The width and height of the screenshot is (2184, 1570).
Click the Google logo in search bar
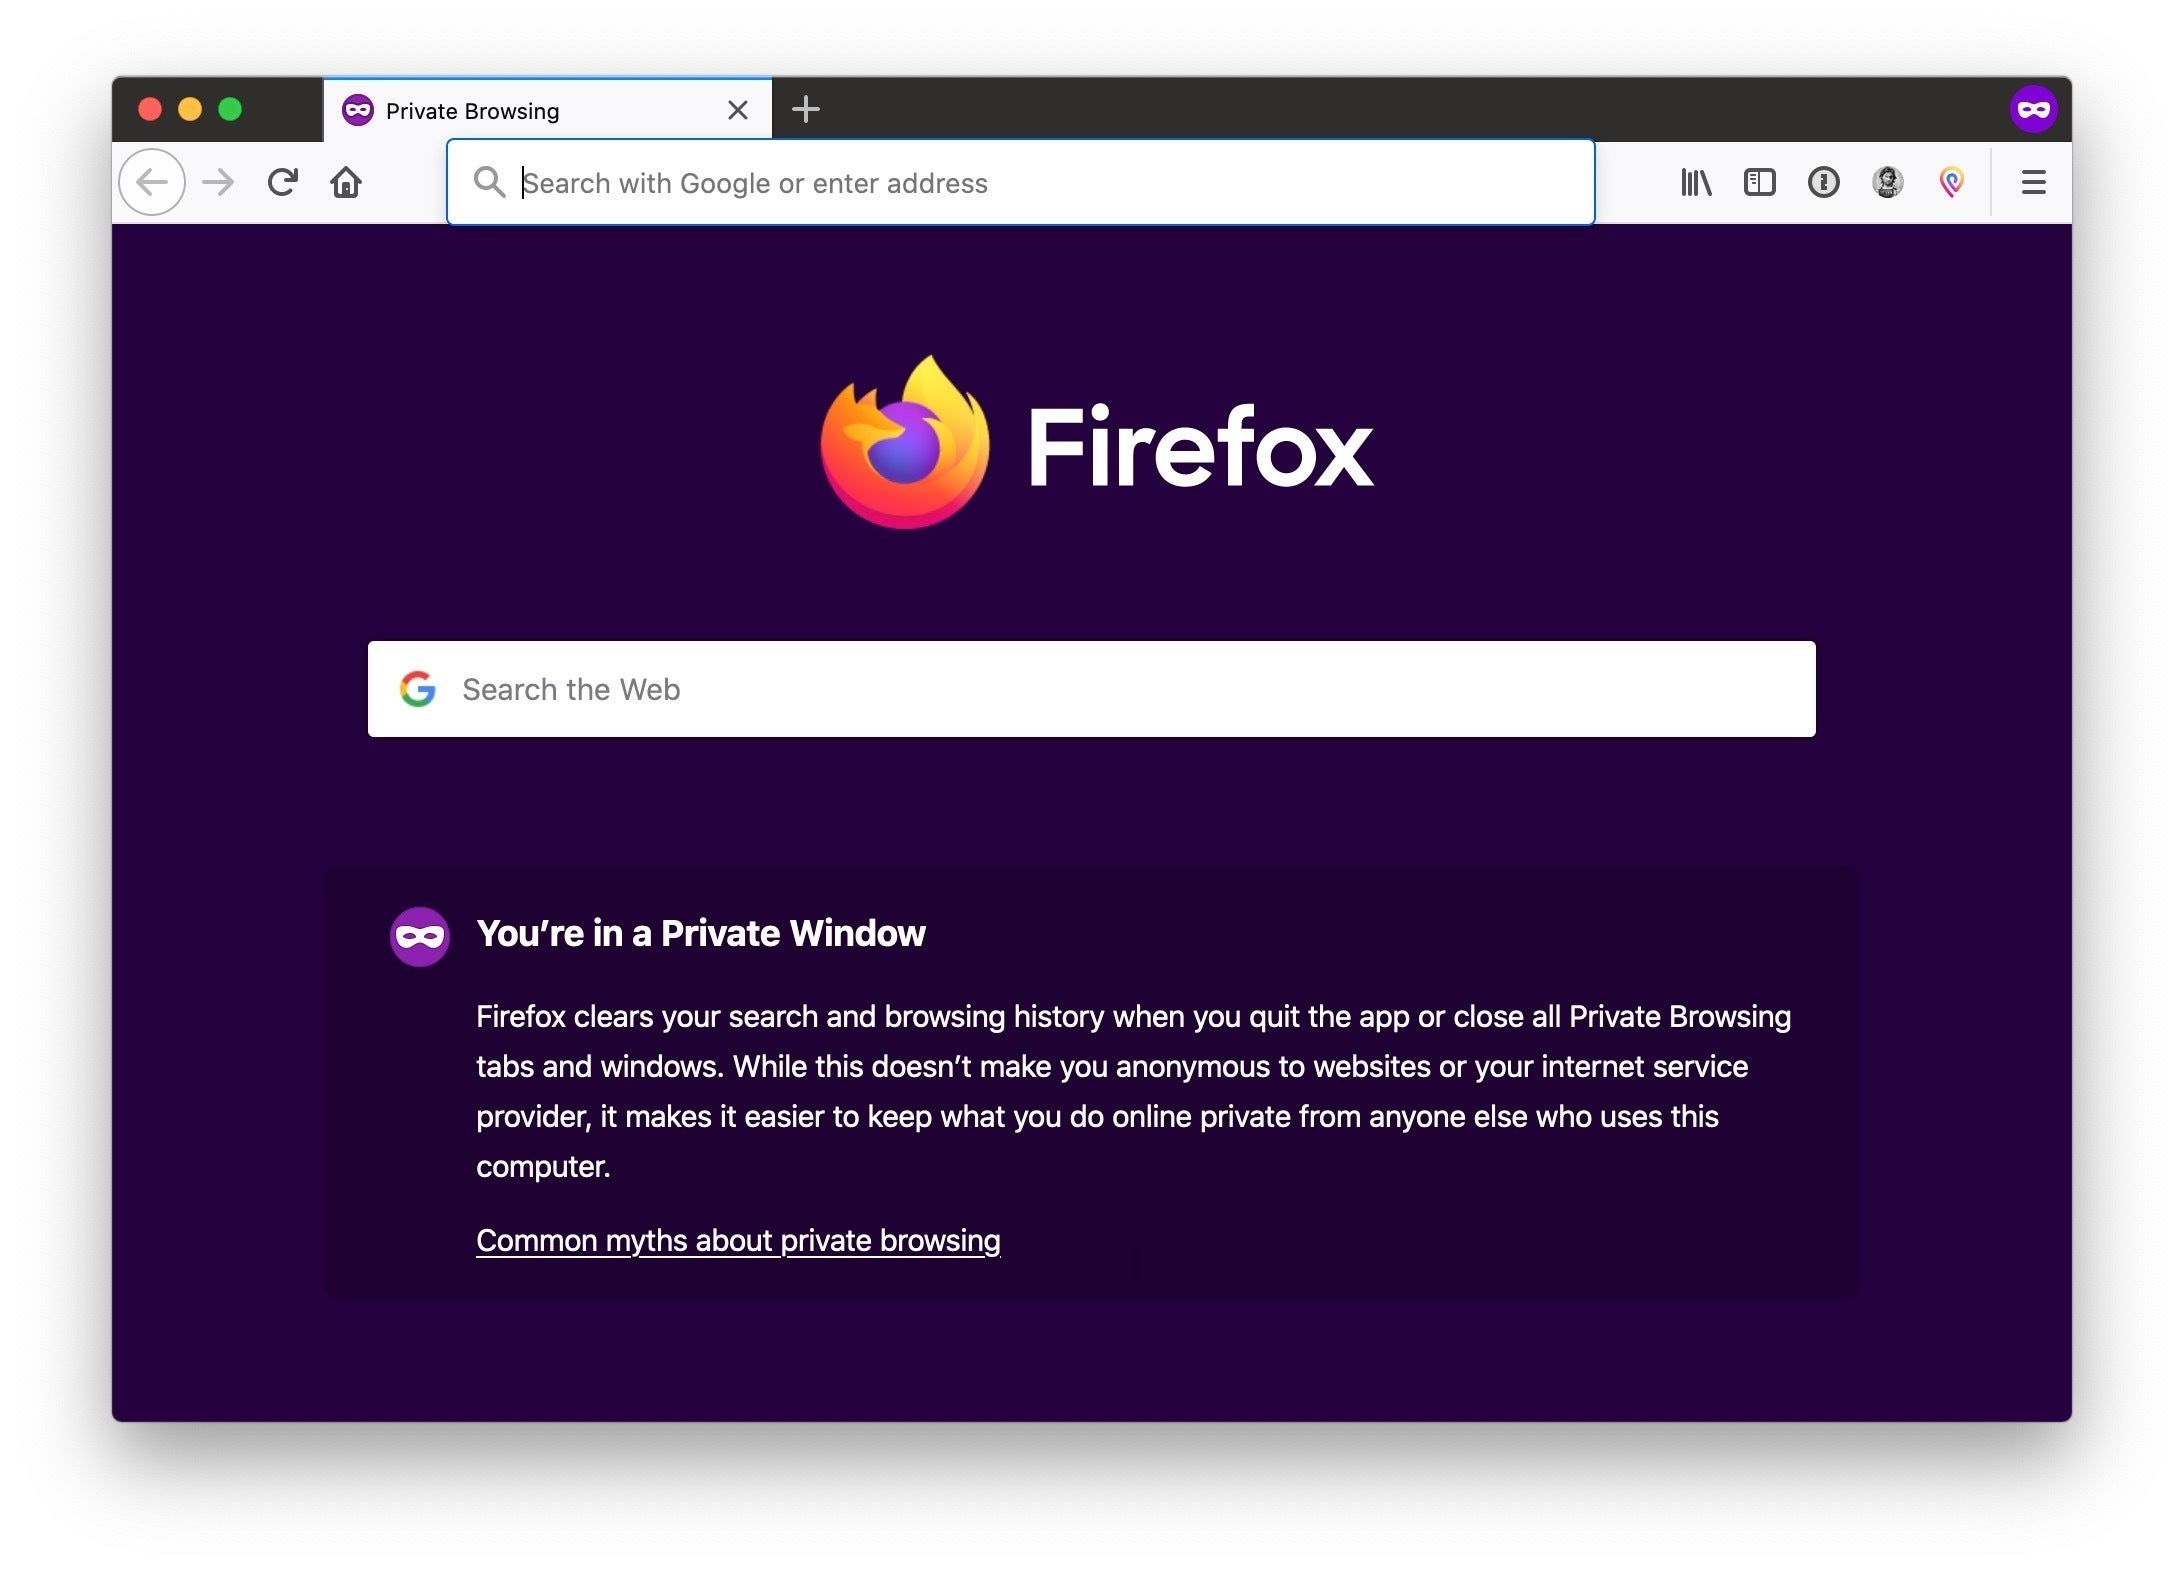(417, 687)
